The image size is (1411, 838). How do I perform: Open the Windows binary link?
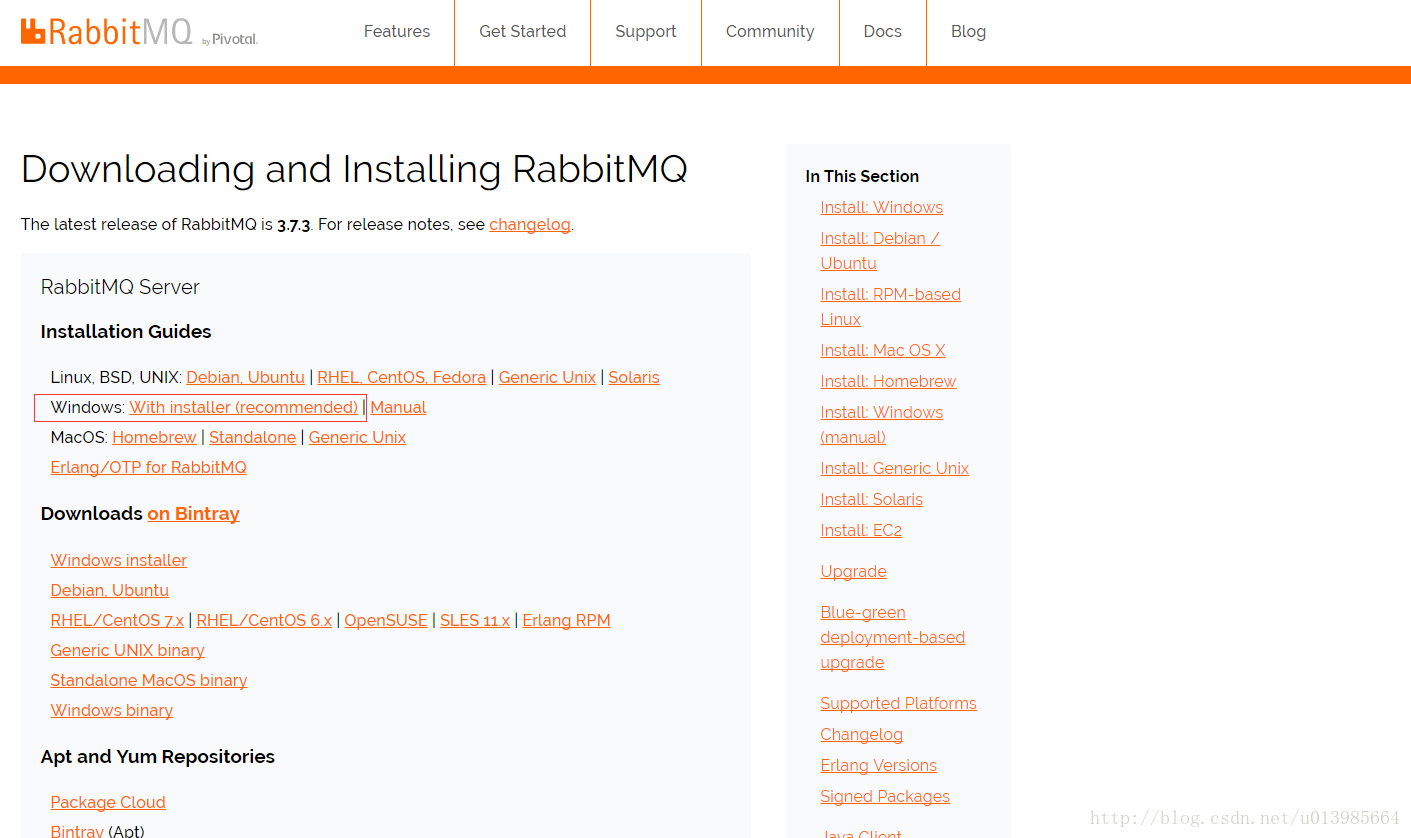coord(111,710)
